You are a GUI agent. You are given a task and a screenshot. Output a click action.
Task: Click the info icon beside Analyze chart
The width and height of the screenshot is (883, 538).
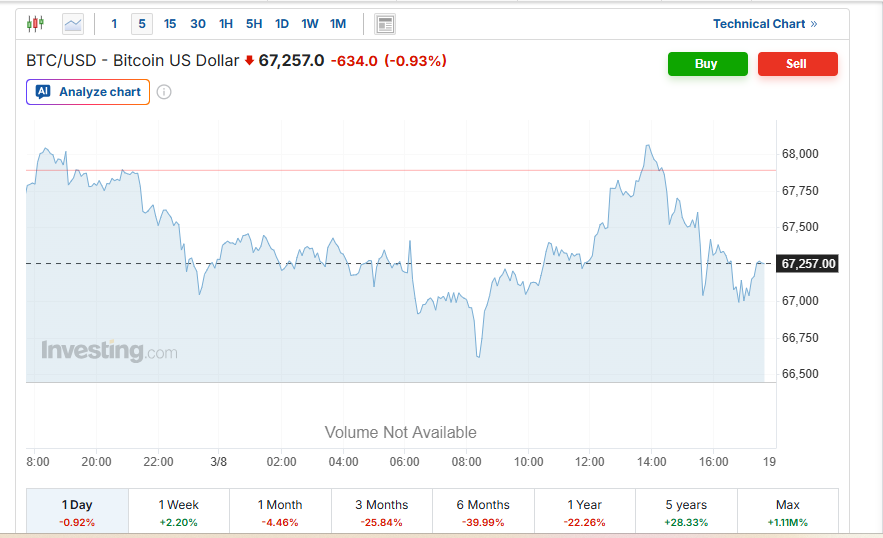[164, 92]
